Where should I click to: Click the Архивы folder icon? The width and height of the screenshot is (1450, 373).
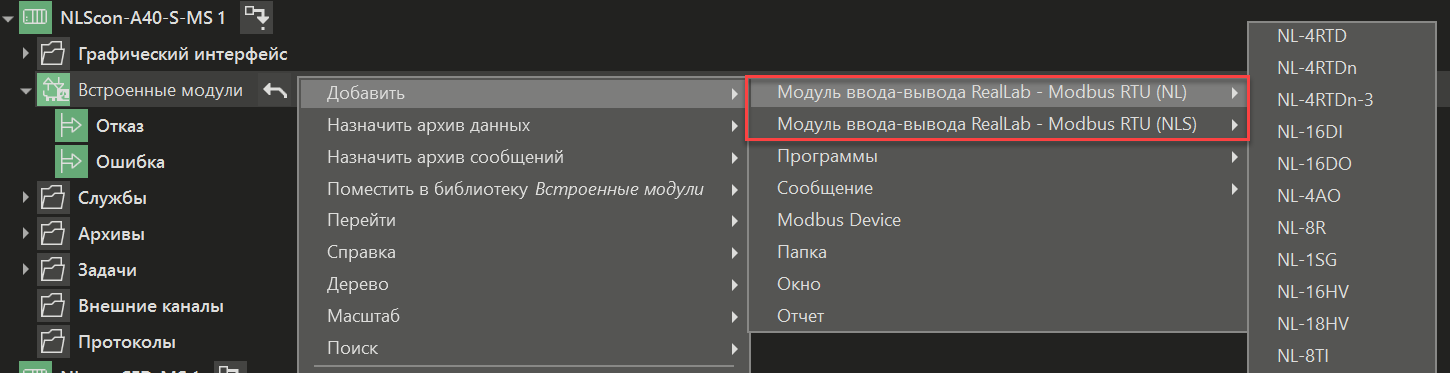coord(52,234)
